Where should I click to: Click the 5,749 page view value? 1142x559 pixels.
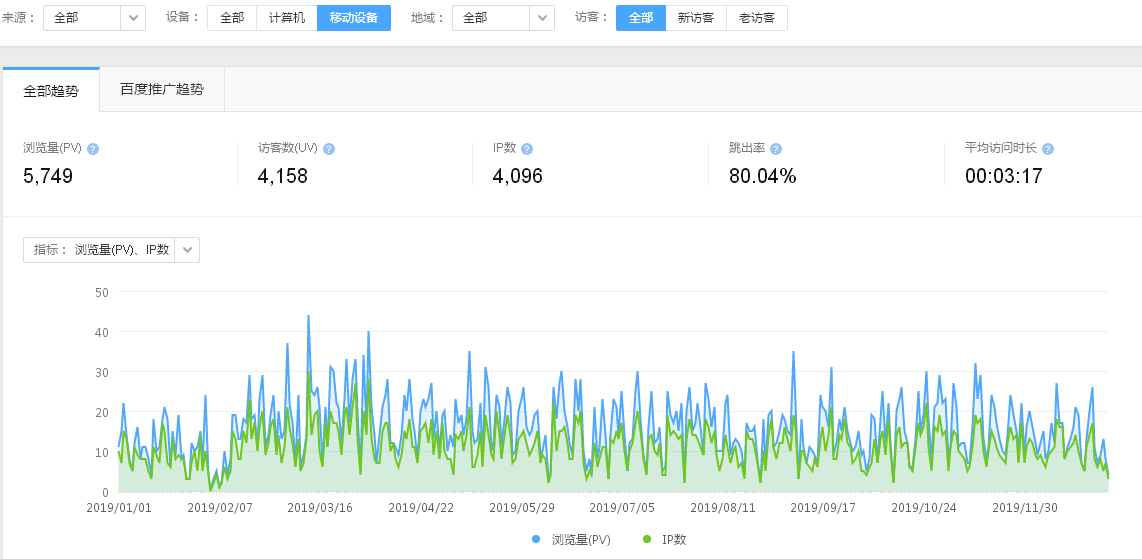click(48, 176)
